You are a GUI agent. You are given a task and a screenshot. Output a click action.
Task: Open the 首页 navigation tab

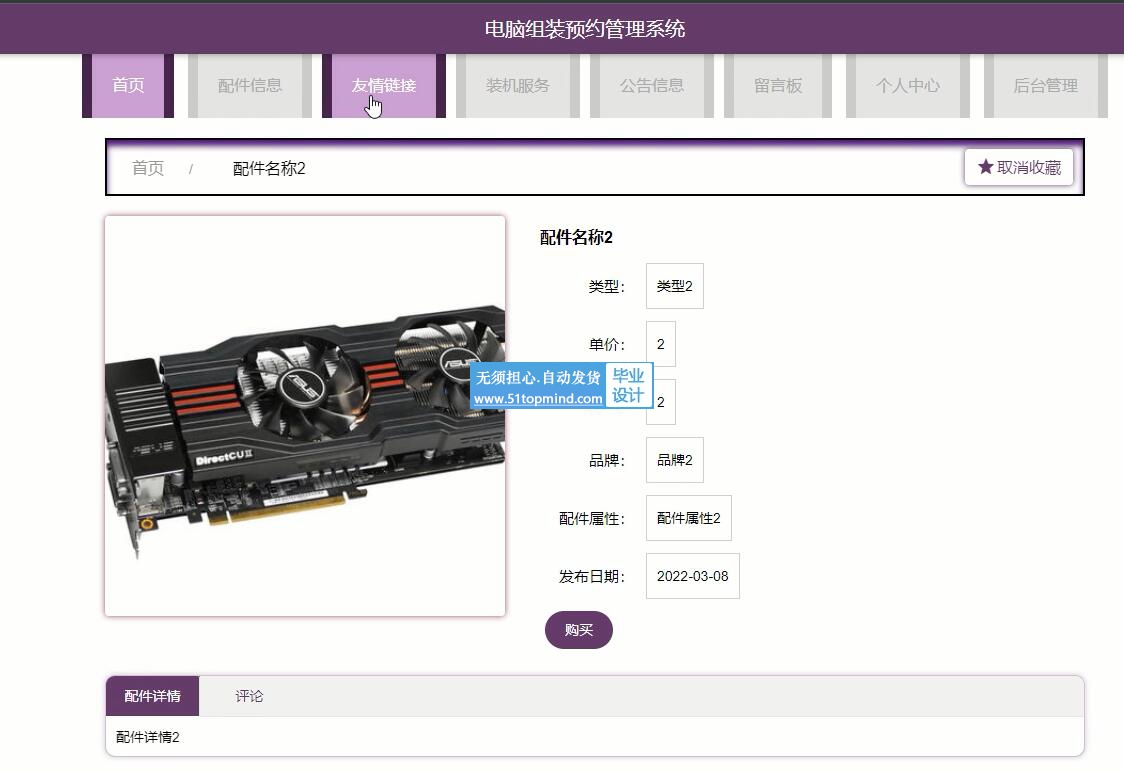128,85
